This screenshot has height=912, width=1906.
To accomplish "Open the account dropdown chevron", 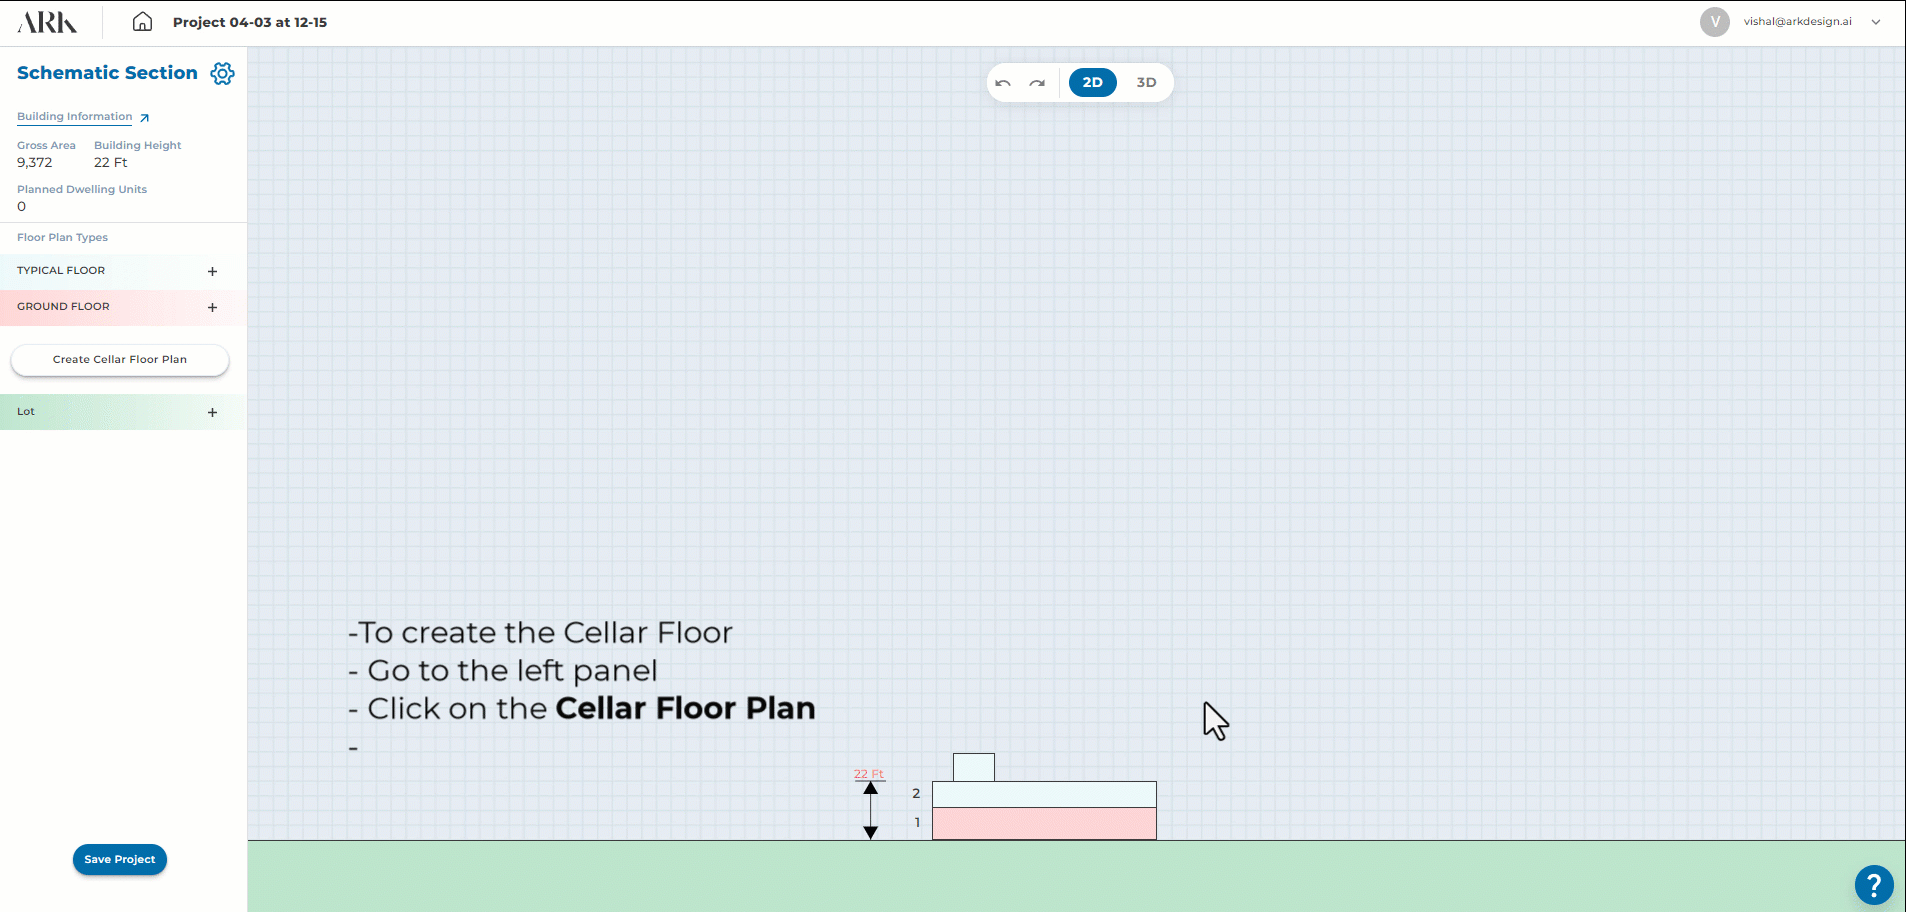I will 1876,22.
